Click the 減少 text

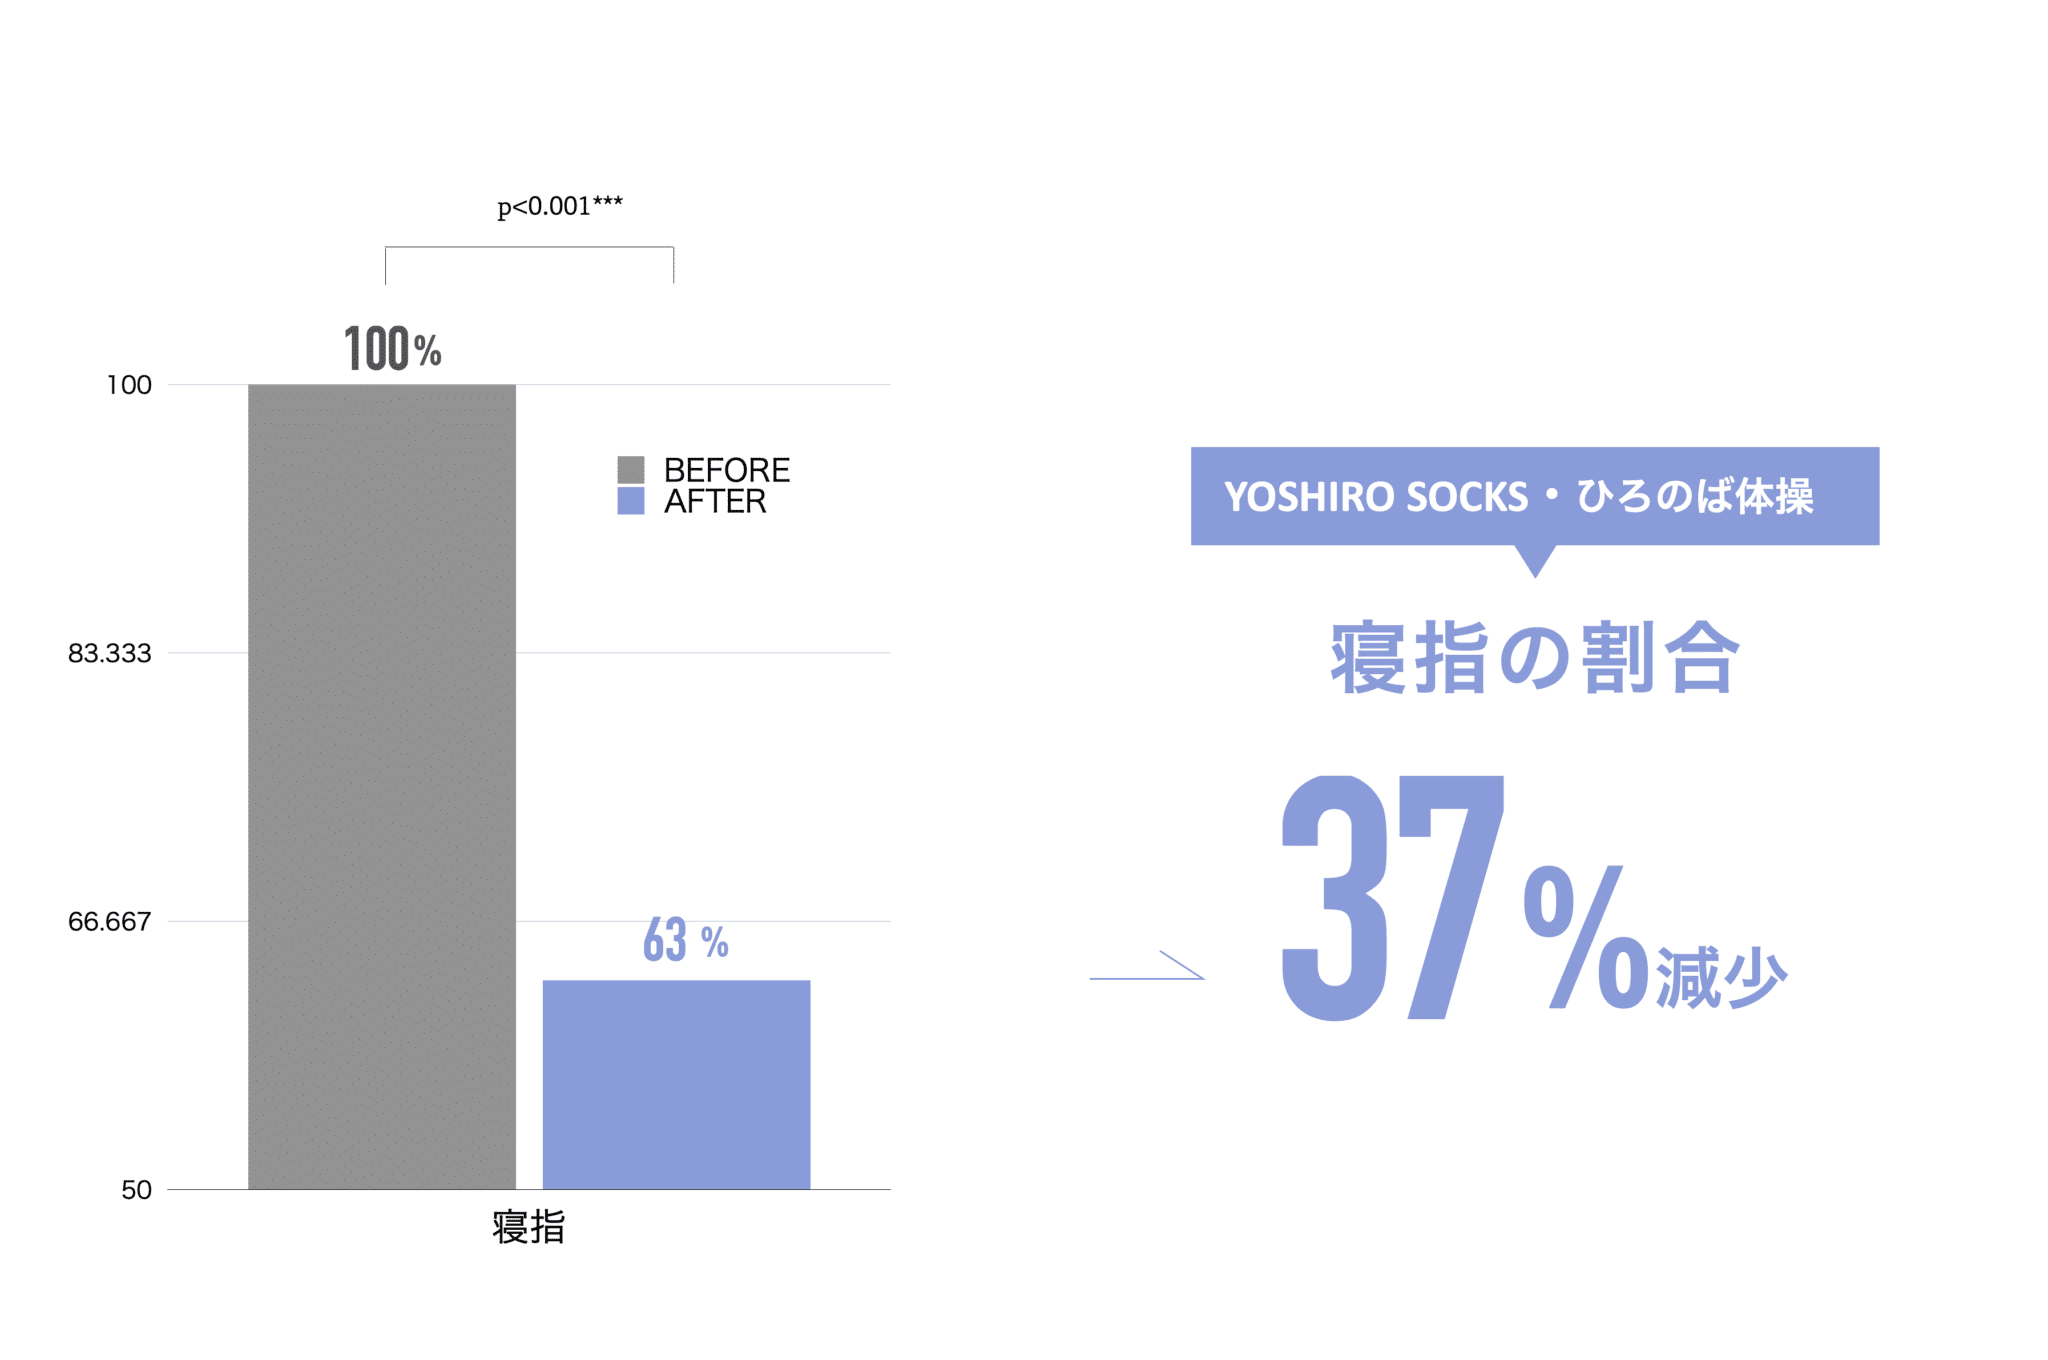click(1721, 978)
